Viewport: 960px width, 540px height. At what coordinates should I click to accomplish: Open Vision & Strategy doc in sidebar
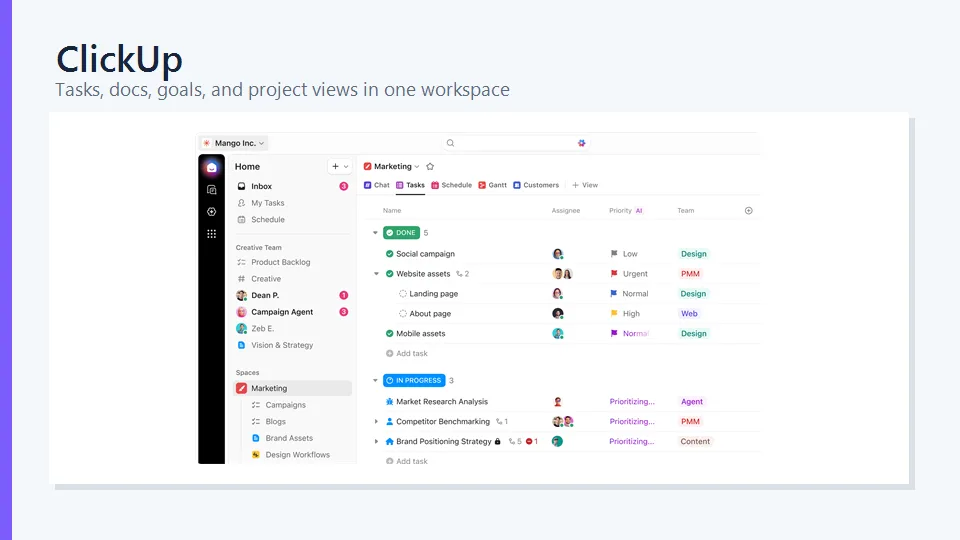pyautogui.click(x=282, y=345)
